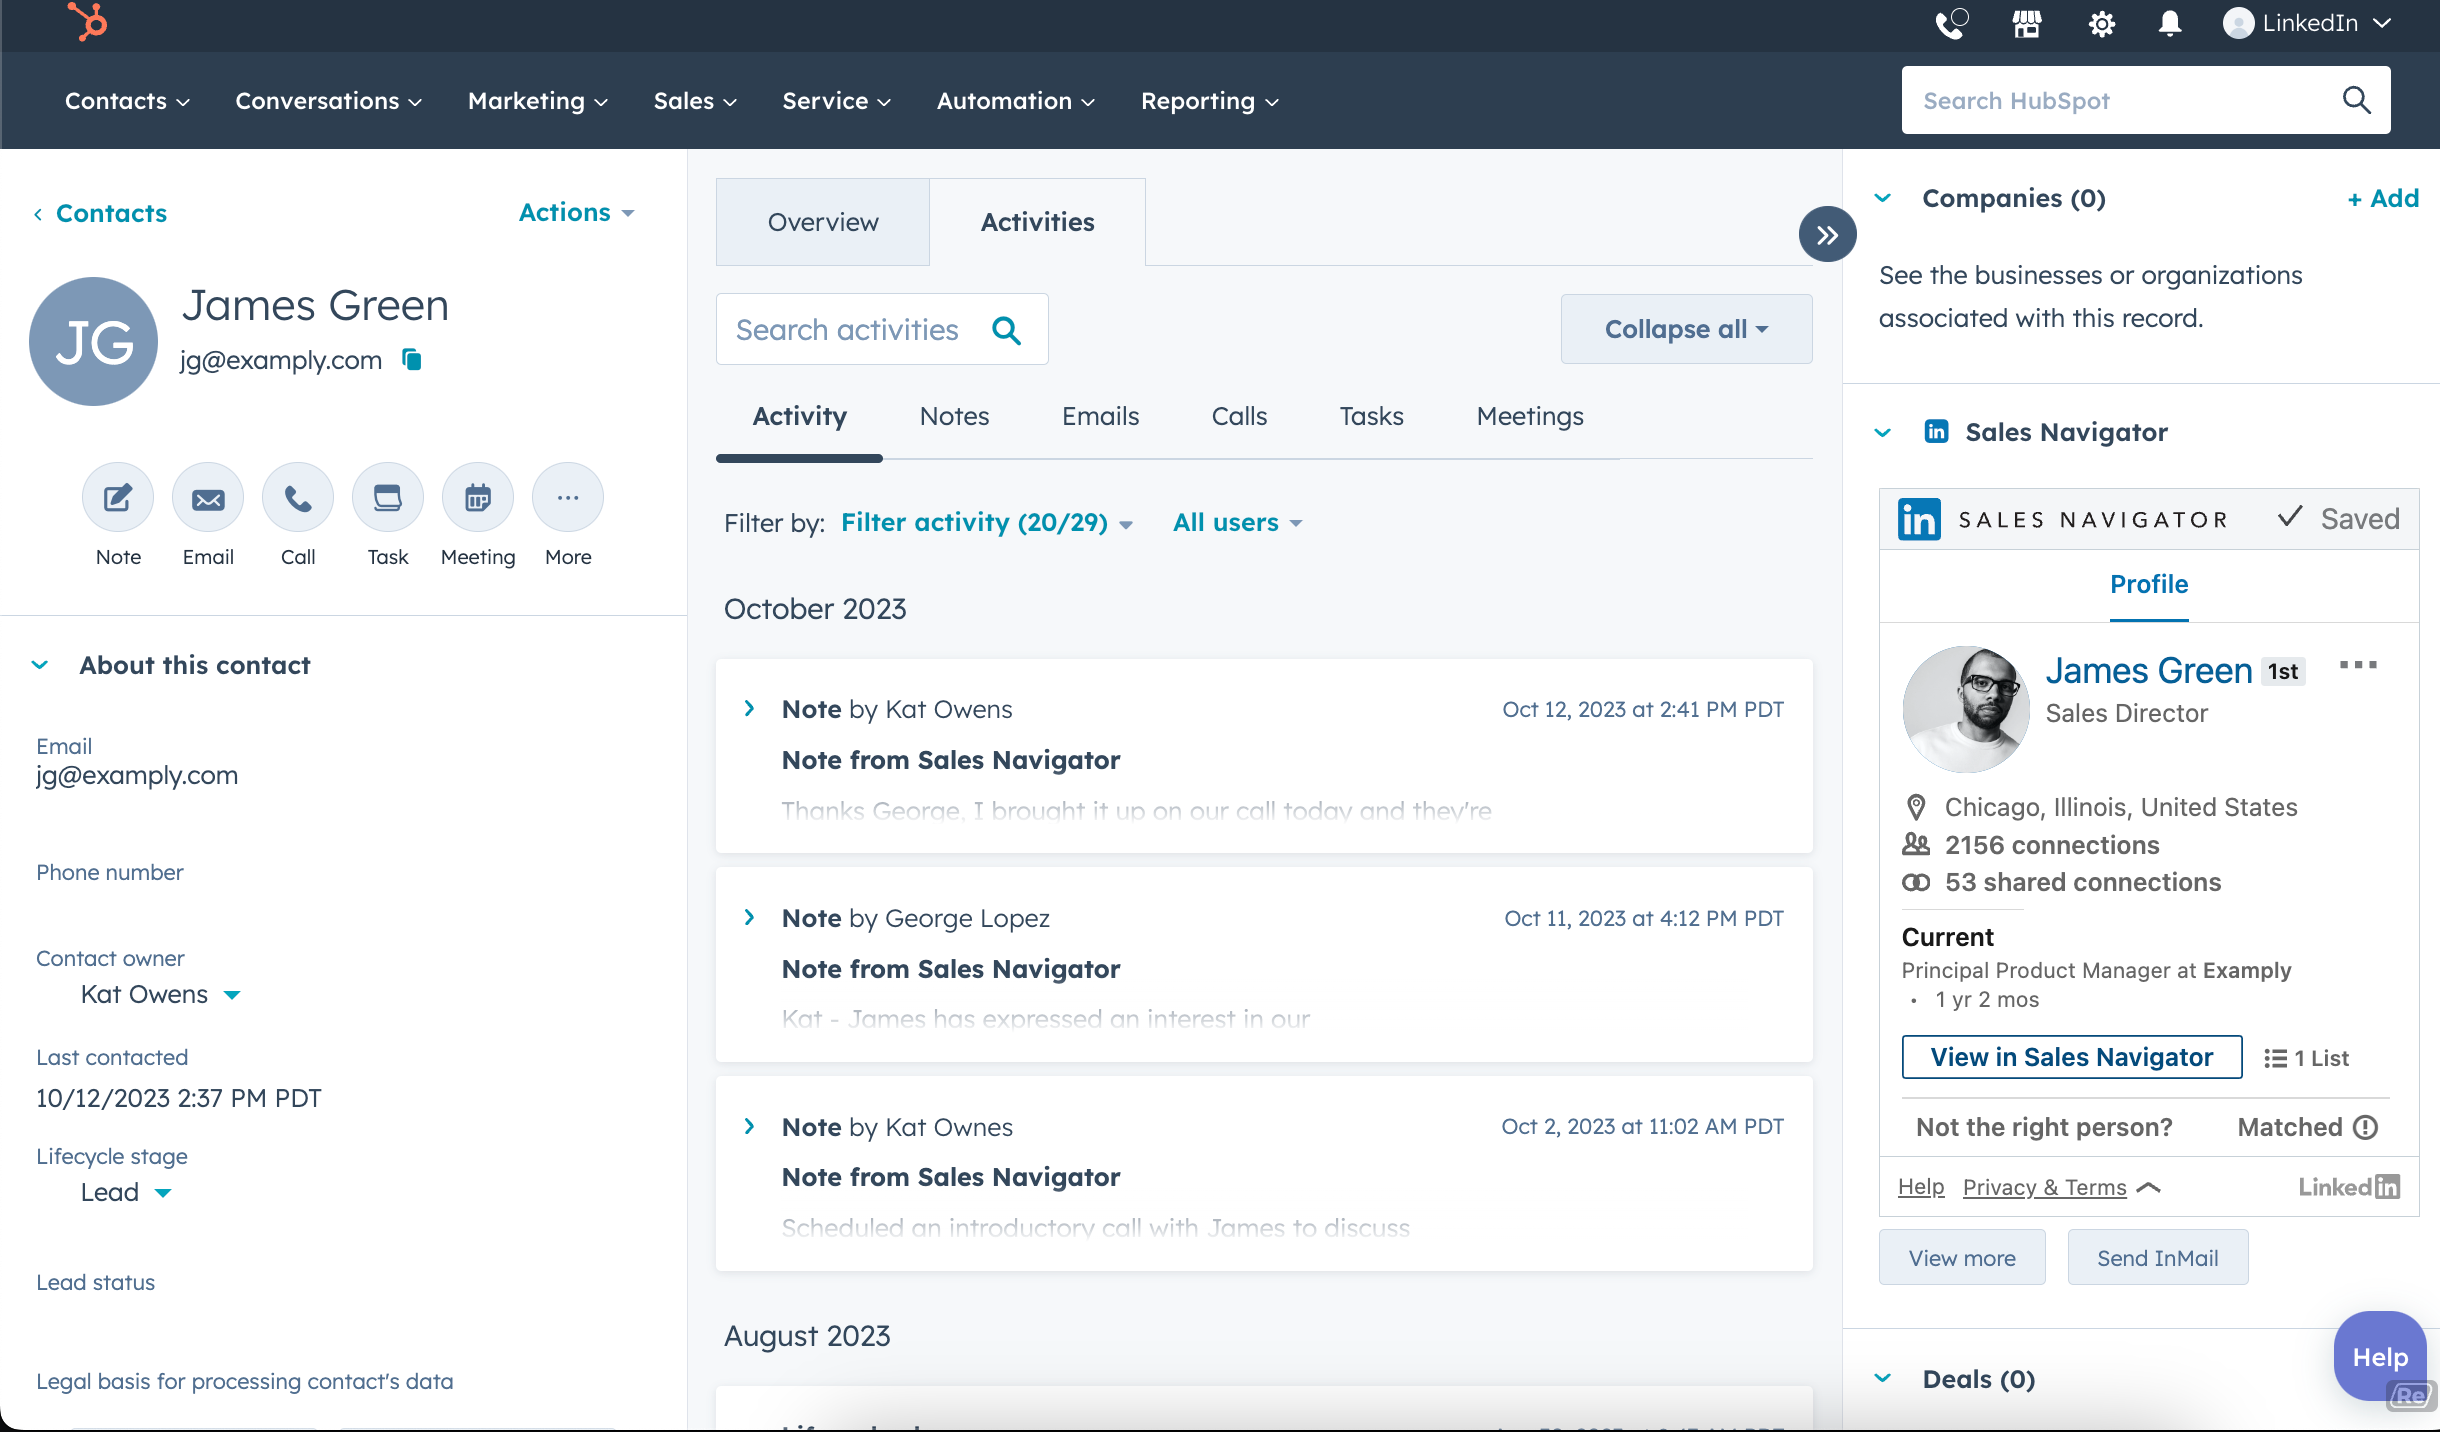Open the notifications bell

pos(2169,24)
